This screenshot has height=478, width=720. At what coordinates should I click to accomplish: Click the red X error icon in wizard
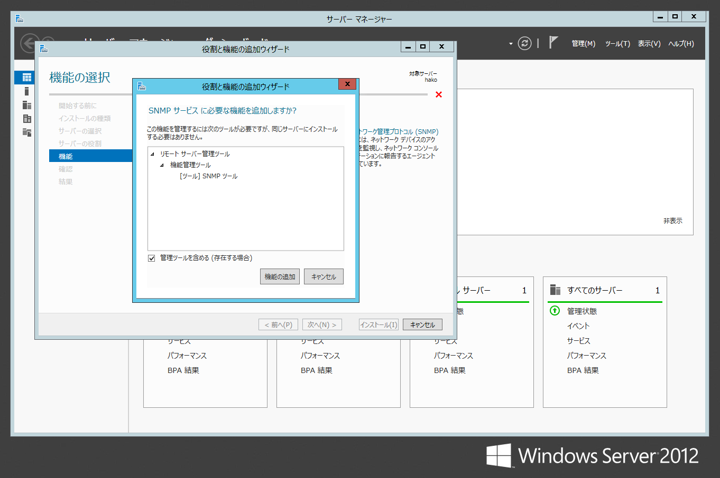(x=439, y=95)
